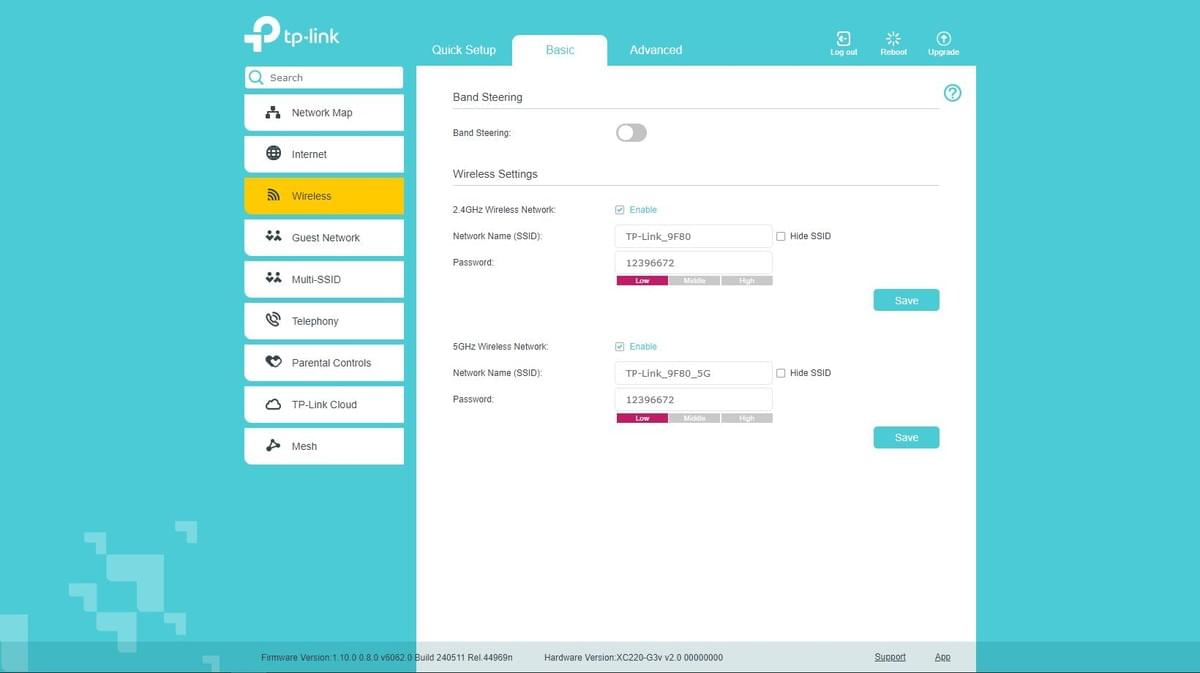Save the 2.4GHz wireless settings

(x=906, y=300)
